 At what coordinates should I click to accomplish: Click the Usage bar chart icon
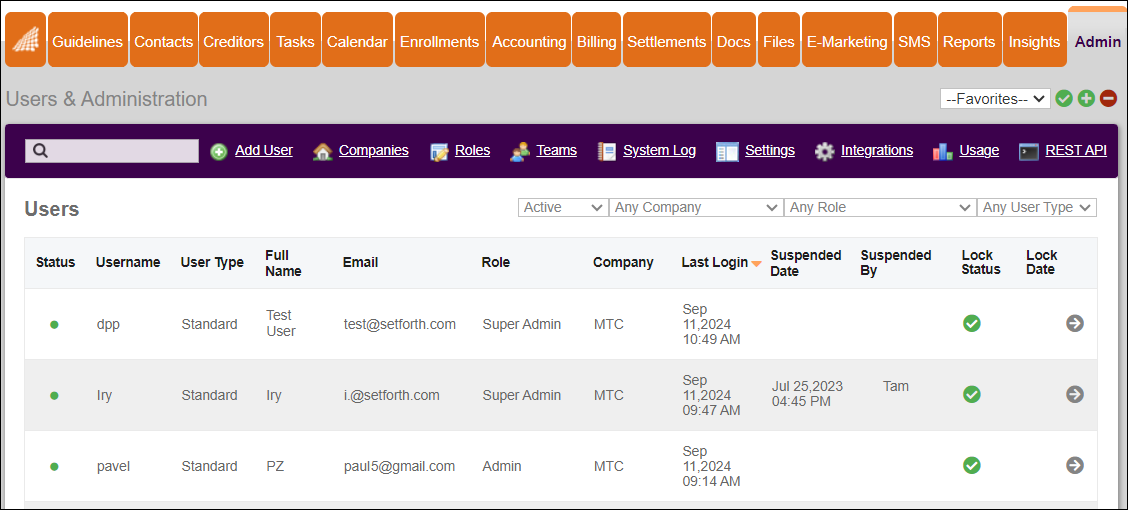[x=942, y=151]
